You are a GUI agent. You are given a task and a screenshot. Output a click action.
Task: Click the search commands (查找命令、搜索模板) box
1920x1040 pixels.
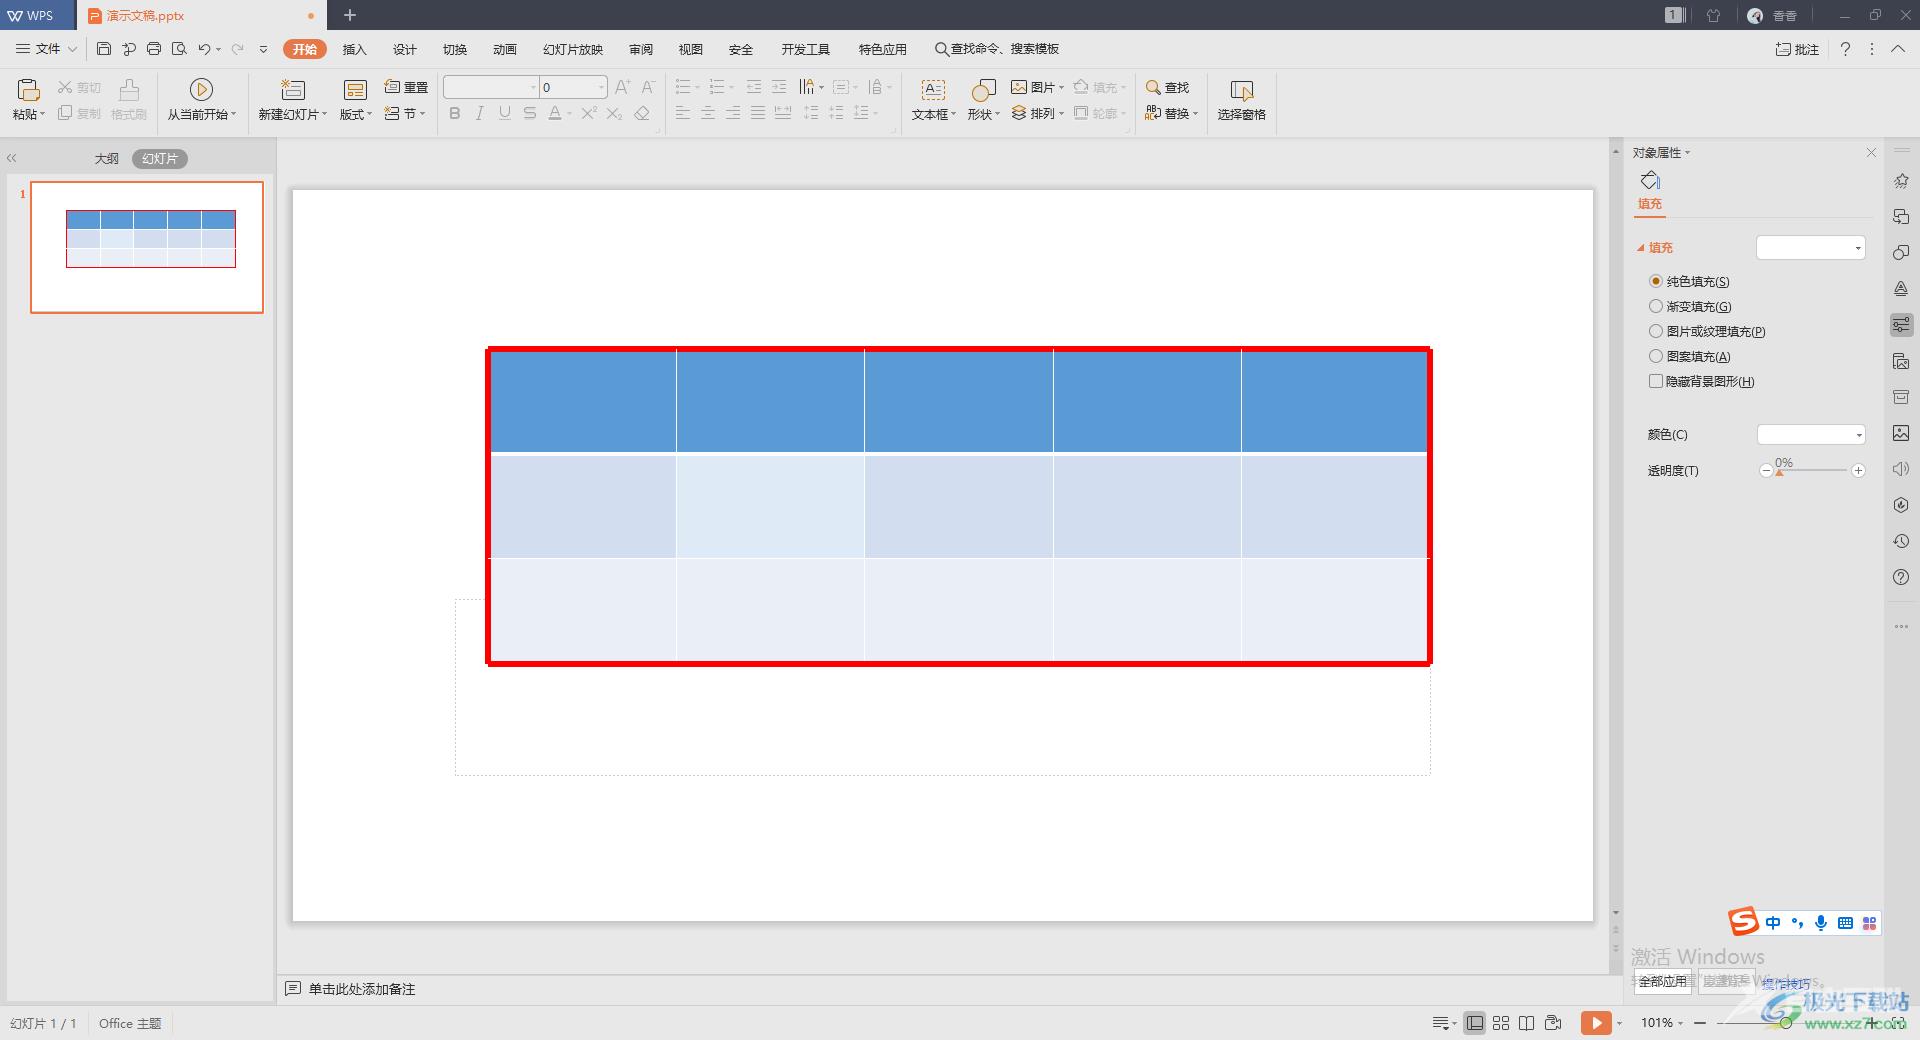997,49
